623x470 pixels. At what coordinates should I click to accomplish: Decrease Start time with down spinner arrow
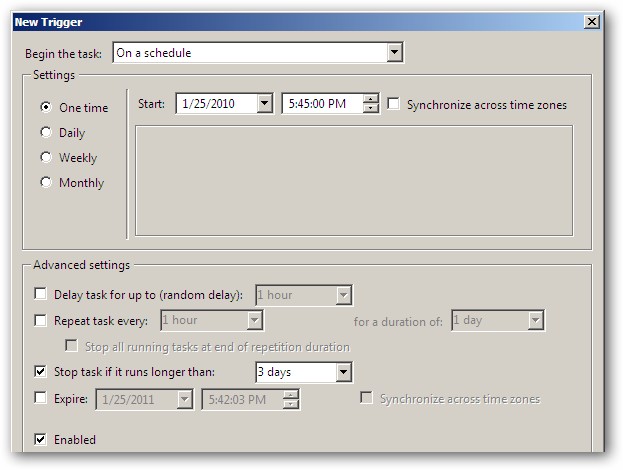(x=370, y=108)
